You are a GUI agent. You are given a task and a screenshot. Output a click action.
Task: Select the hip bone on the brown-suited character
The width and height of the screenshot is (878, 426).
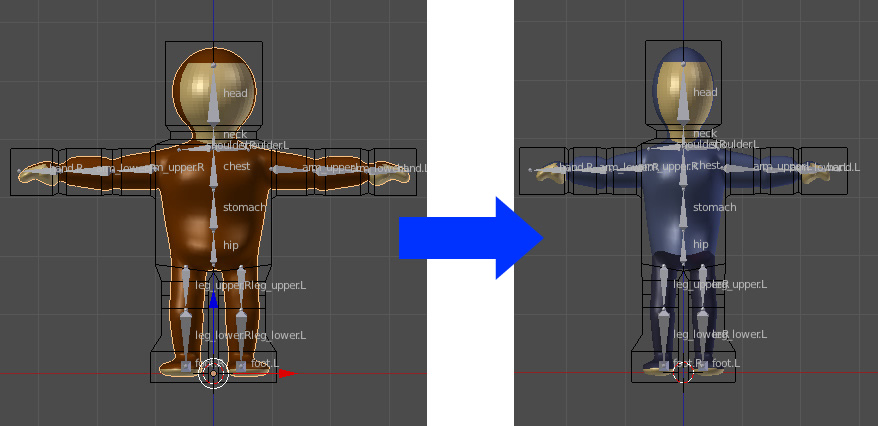213,248
